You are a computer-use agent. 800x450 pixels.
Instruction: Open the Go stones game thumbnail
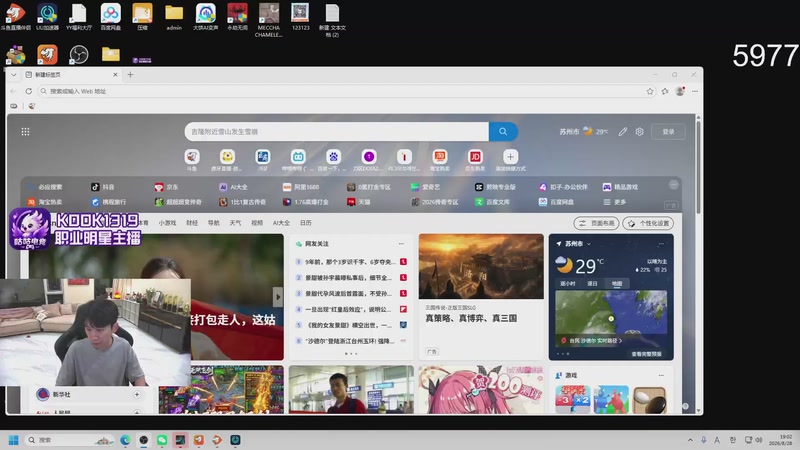[649, 399]
